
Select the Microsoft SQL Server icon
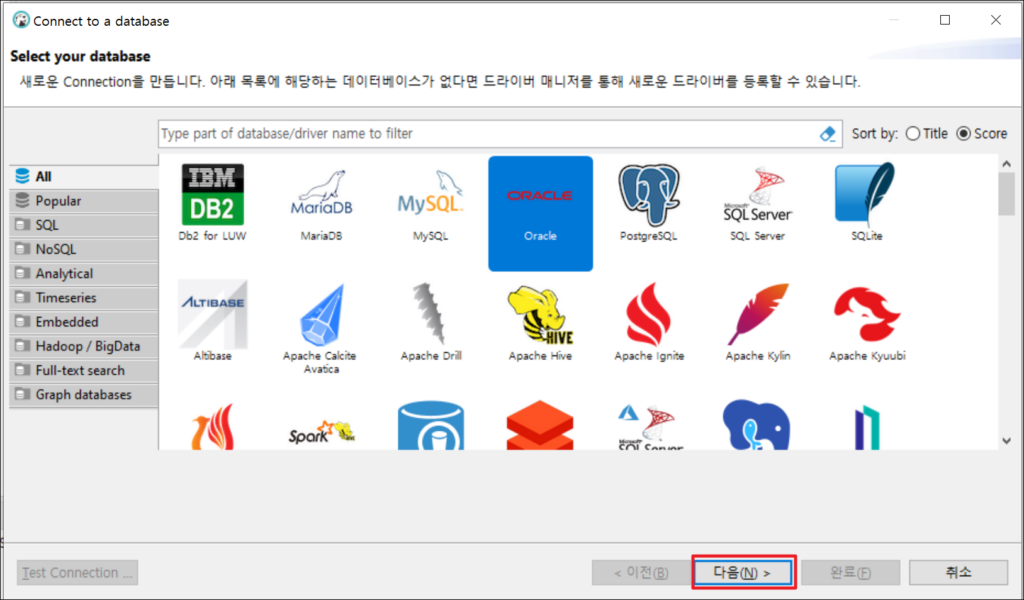tap(758, 195)
